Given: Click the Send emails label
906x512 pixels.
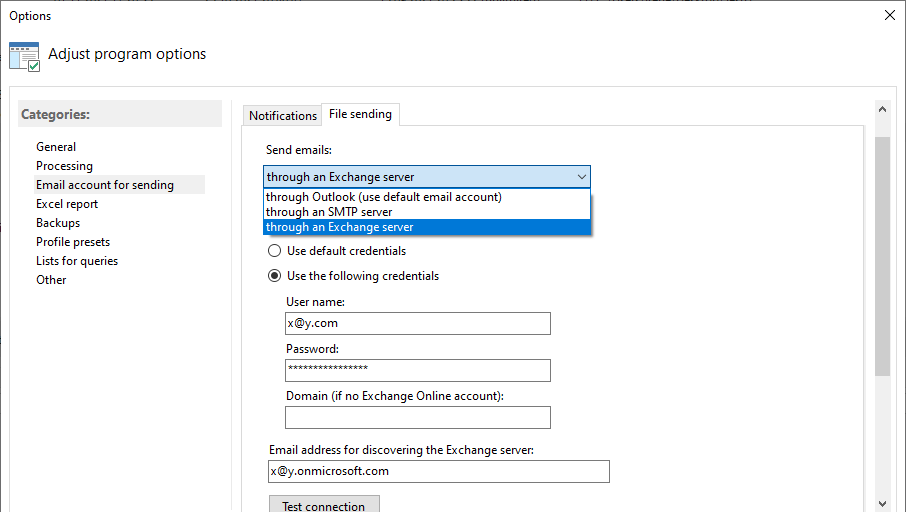Looking at the screenshot, I should pyautogui.click(x=299, y=150).
